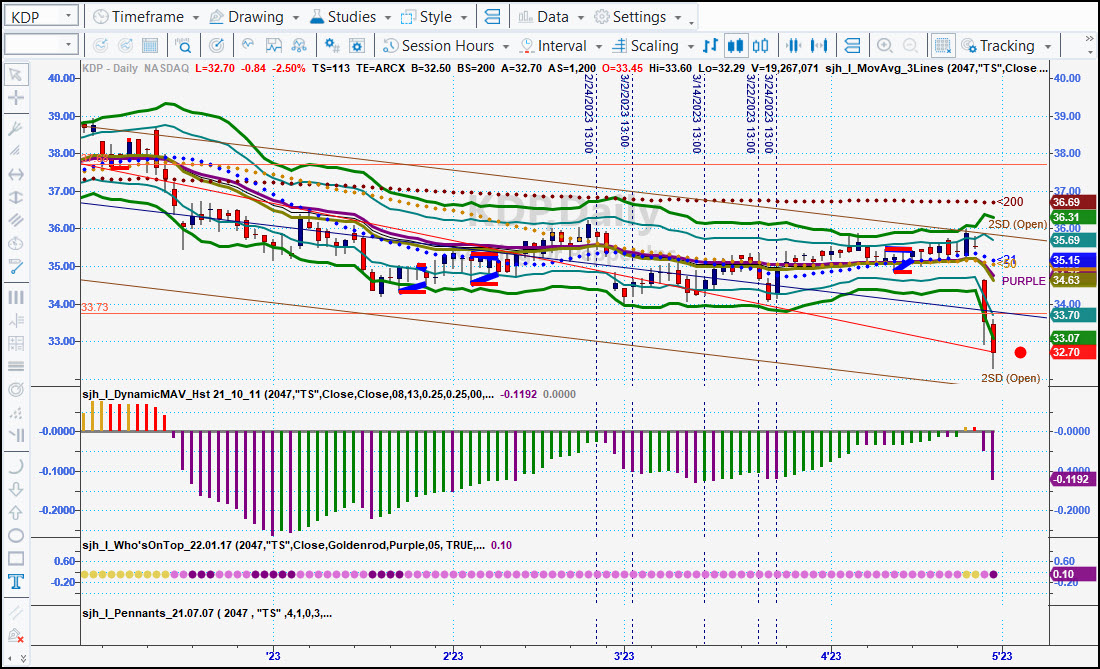Viewport: 1100px width, 669px height.
Task: Click the stacked panels icon beside Style
Action: (x=492, y=16)
